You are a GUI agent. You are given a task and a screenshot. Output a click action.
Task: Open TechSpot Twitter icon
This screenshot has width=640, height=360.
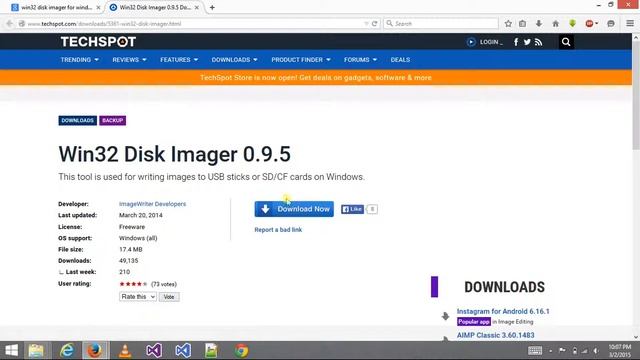tap(527, 42)
